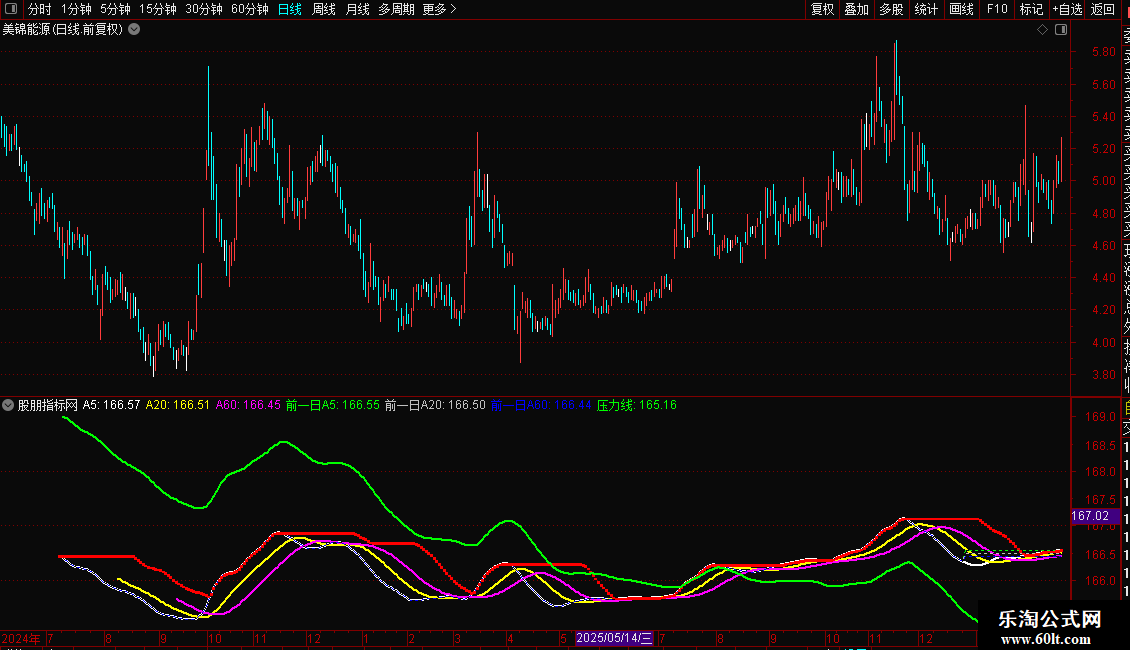Switch to 周线 weekly chart
Viewport: 1130px width, 650px height.
(x=324, y=9)
